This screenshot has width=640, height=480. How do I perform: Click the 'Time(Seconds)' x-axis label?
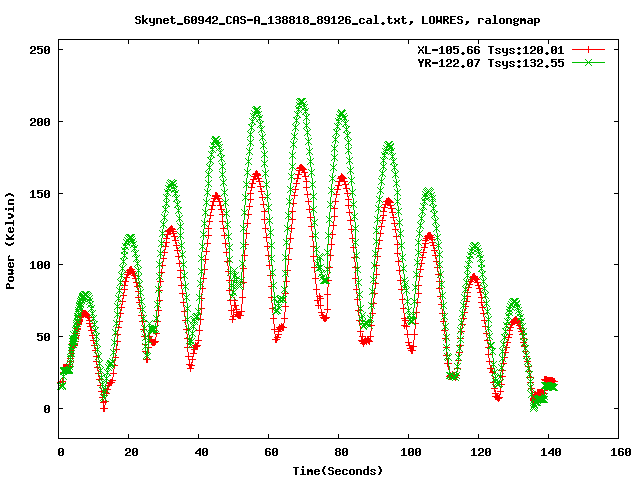point(338,471)
